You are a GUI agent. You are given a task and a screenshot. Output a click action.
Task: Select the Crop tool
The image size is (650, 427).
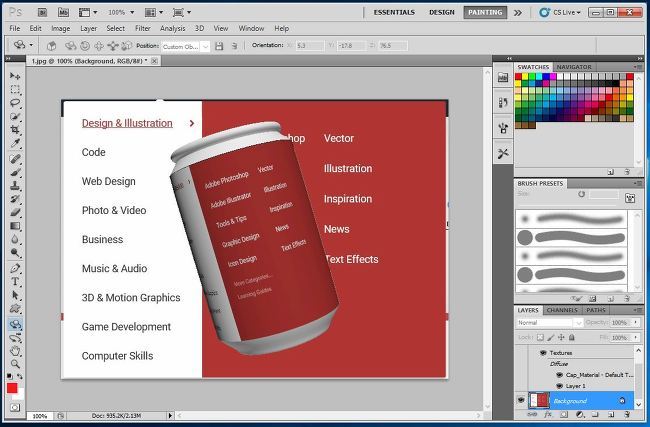pyautogui.click(x=15, y=130)
